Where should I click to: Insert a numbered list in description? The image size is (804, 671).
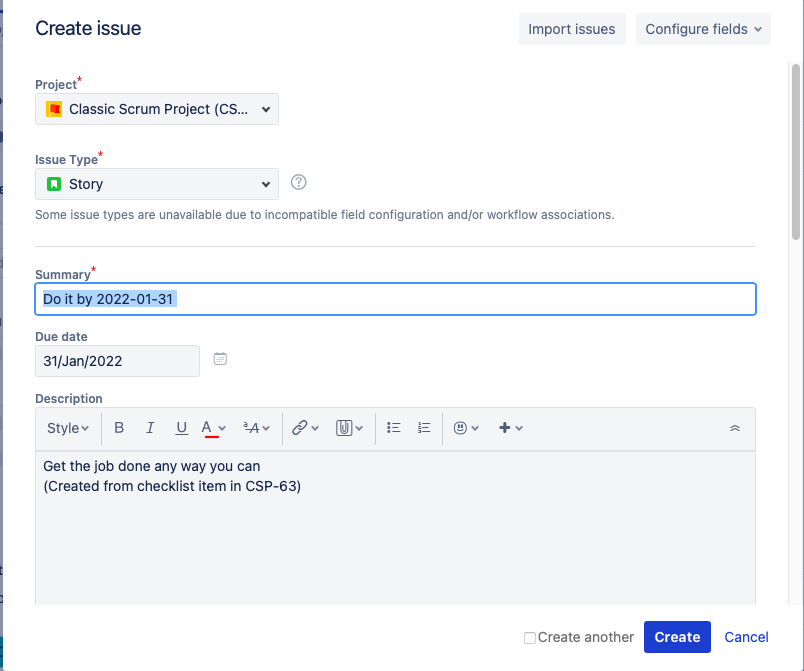tap(424, 428)
